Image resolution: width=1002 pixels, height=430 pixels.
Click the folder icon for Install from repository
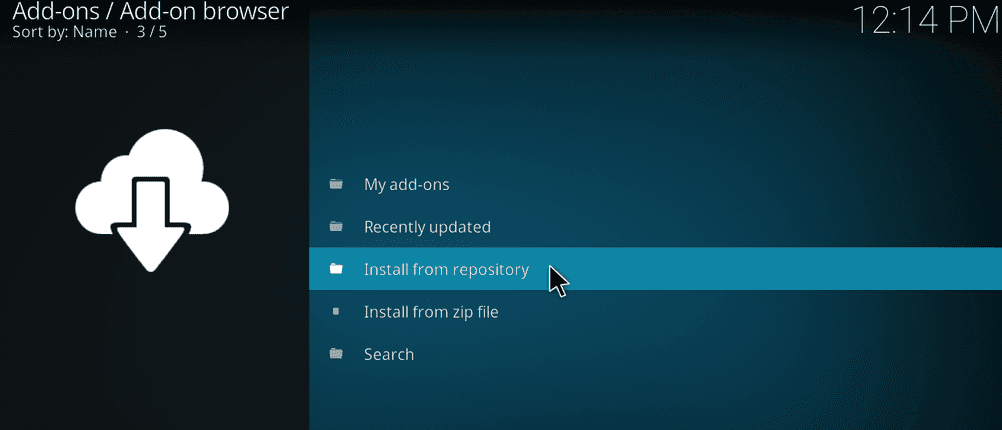pyautogui.click(x=336, y=269)
